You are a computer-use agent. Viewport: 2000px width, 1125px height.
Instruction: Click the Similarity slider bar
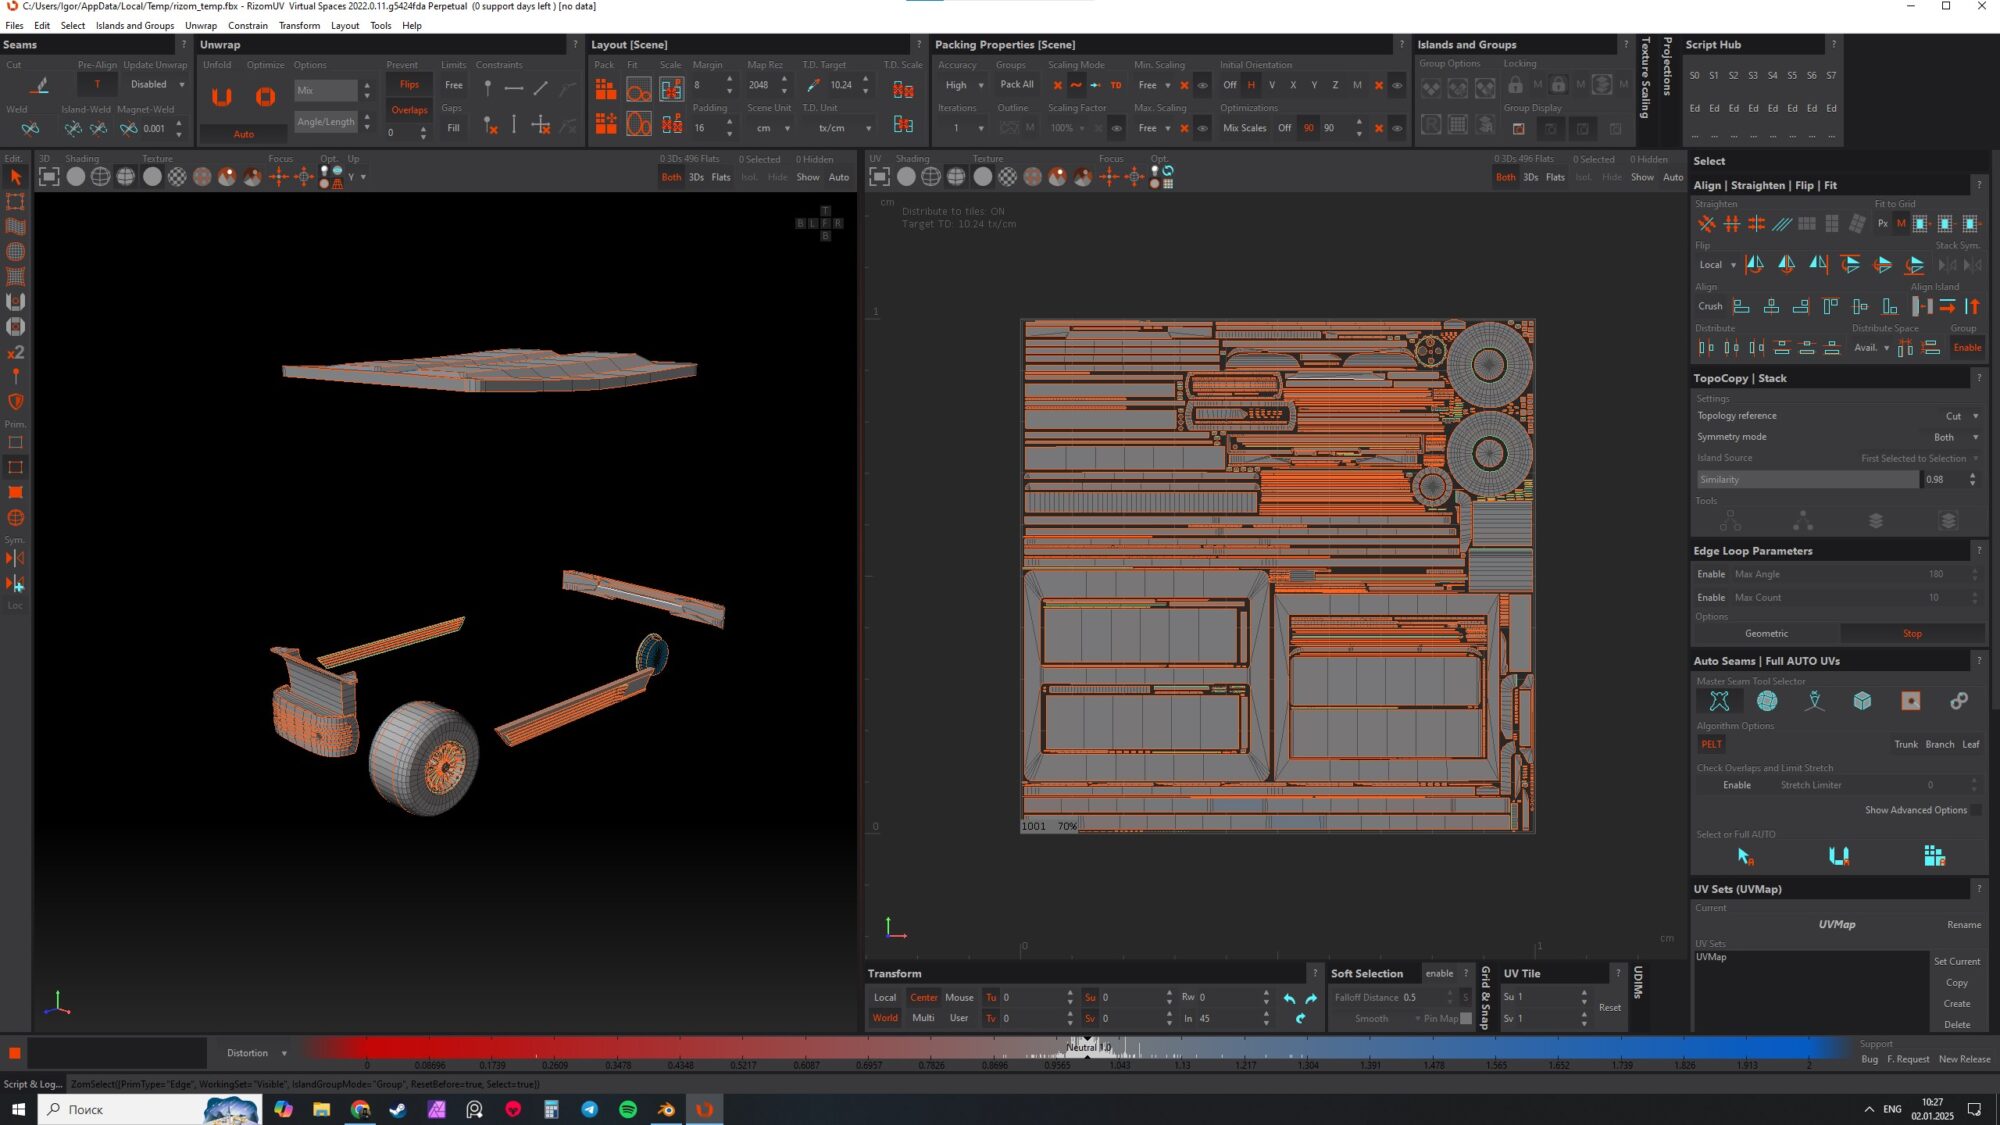tap(1806, 480)
